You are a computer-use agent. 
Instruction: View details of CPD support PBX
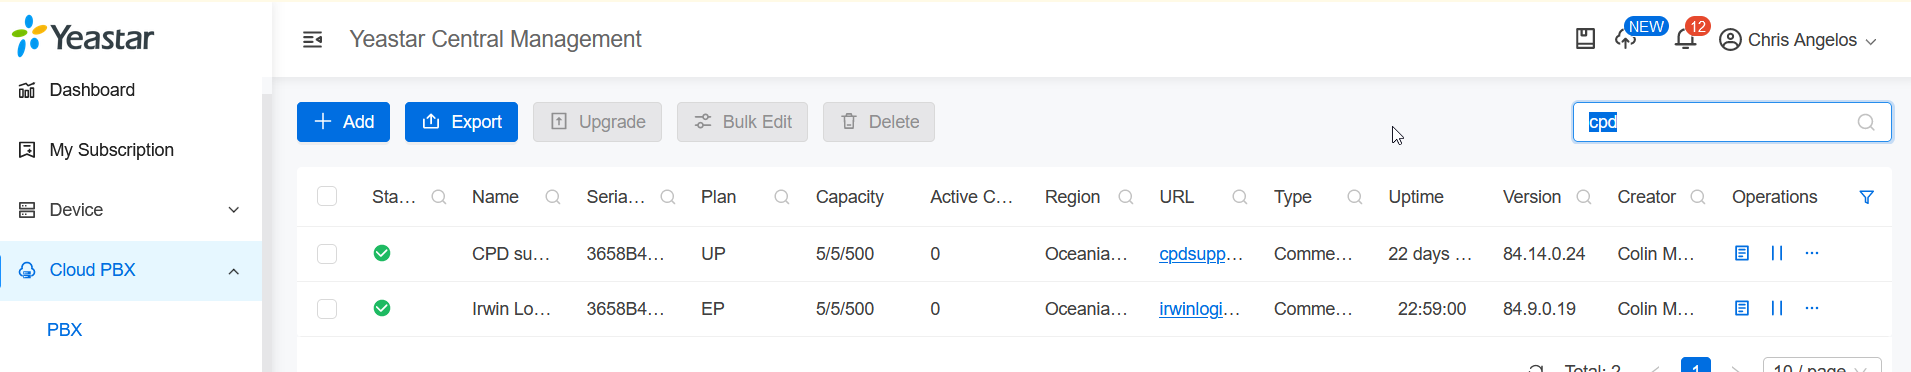[x=1742, y=253]
